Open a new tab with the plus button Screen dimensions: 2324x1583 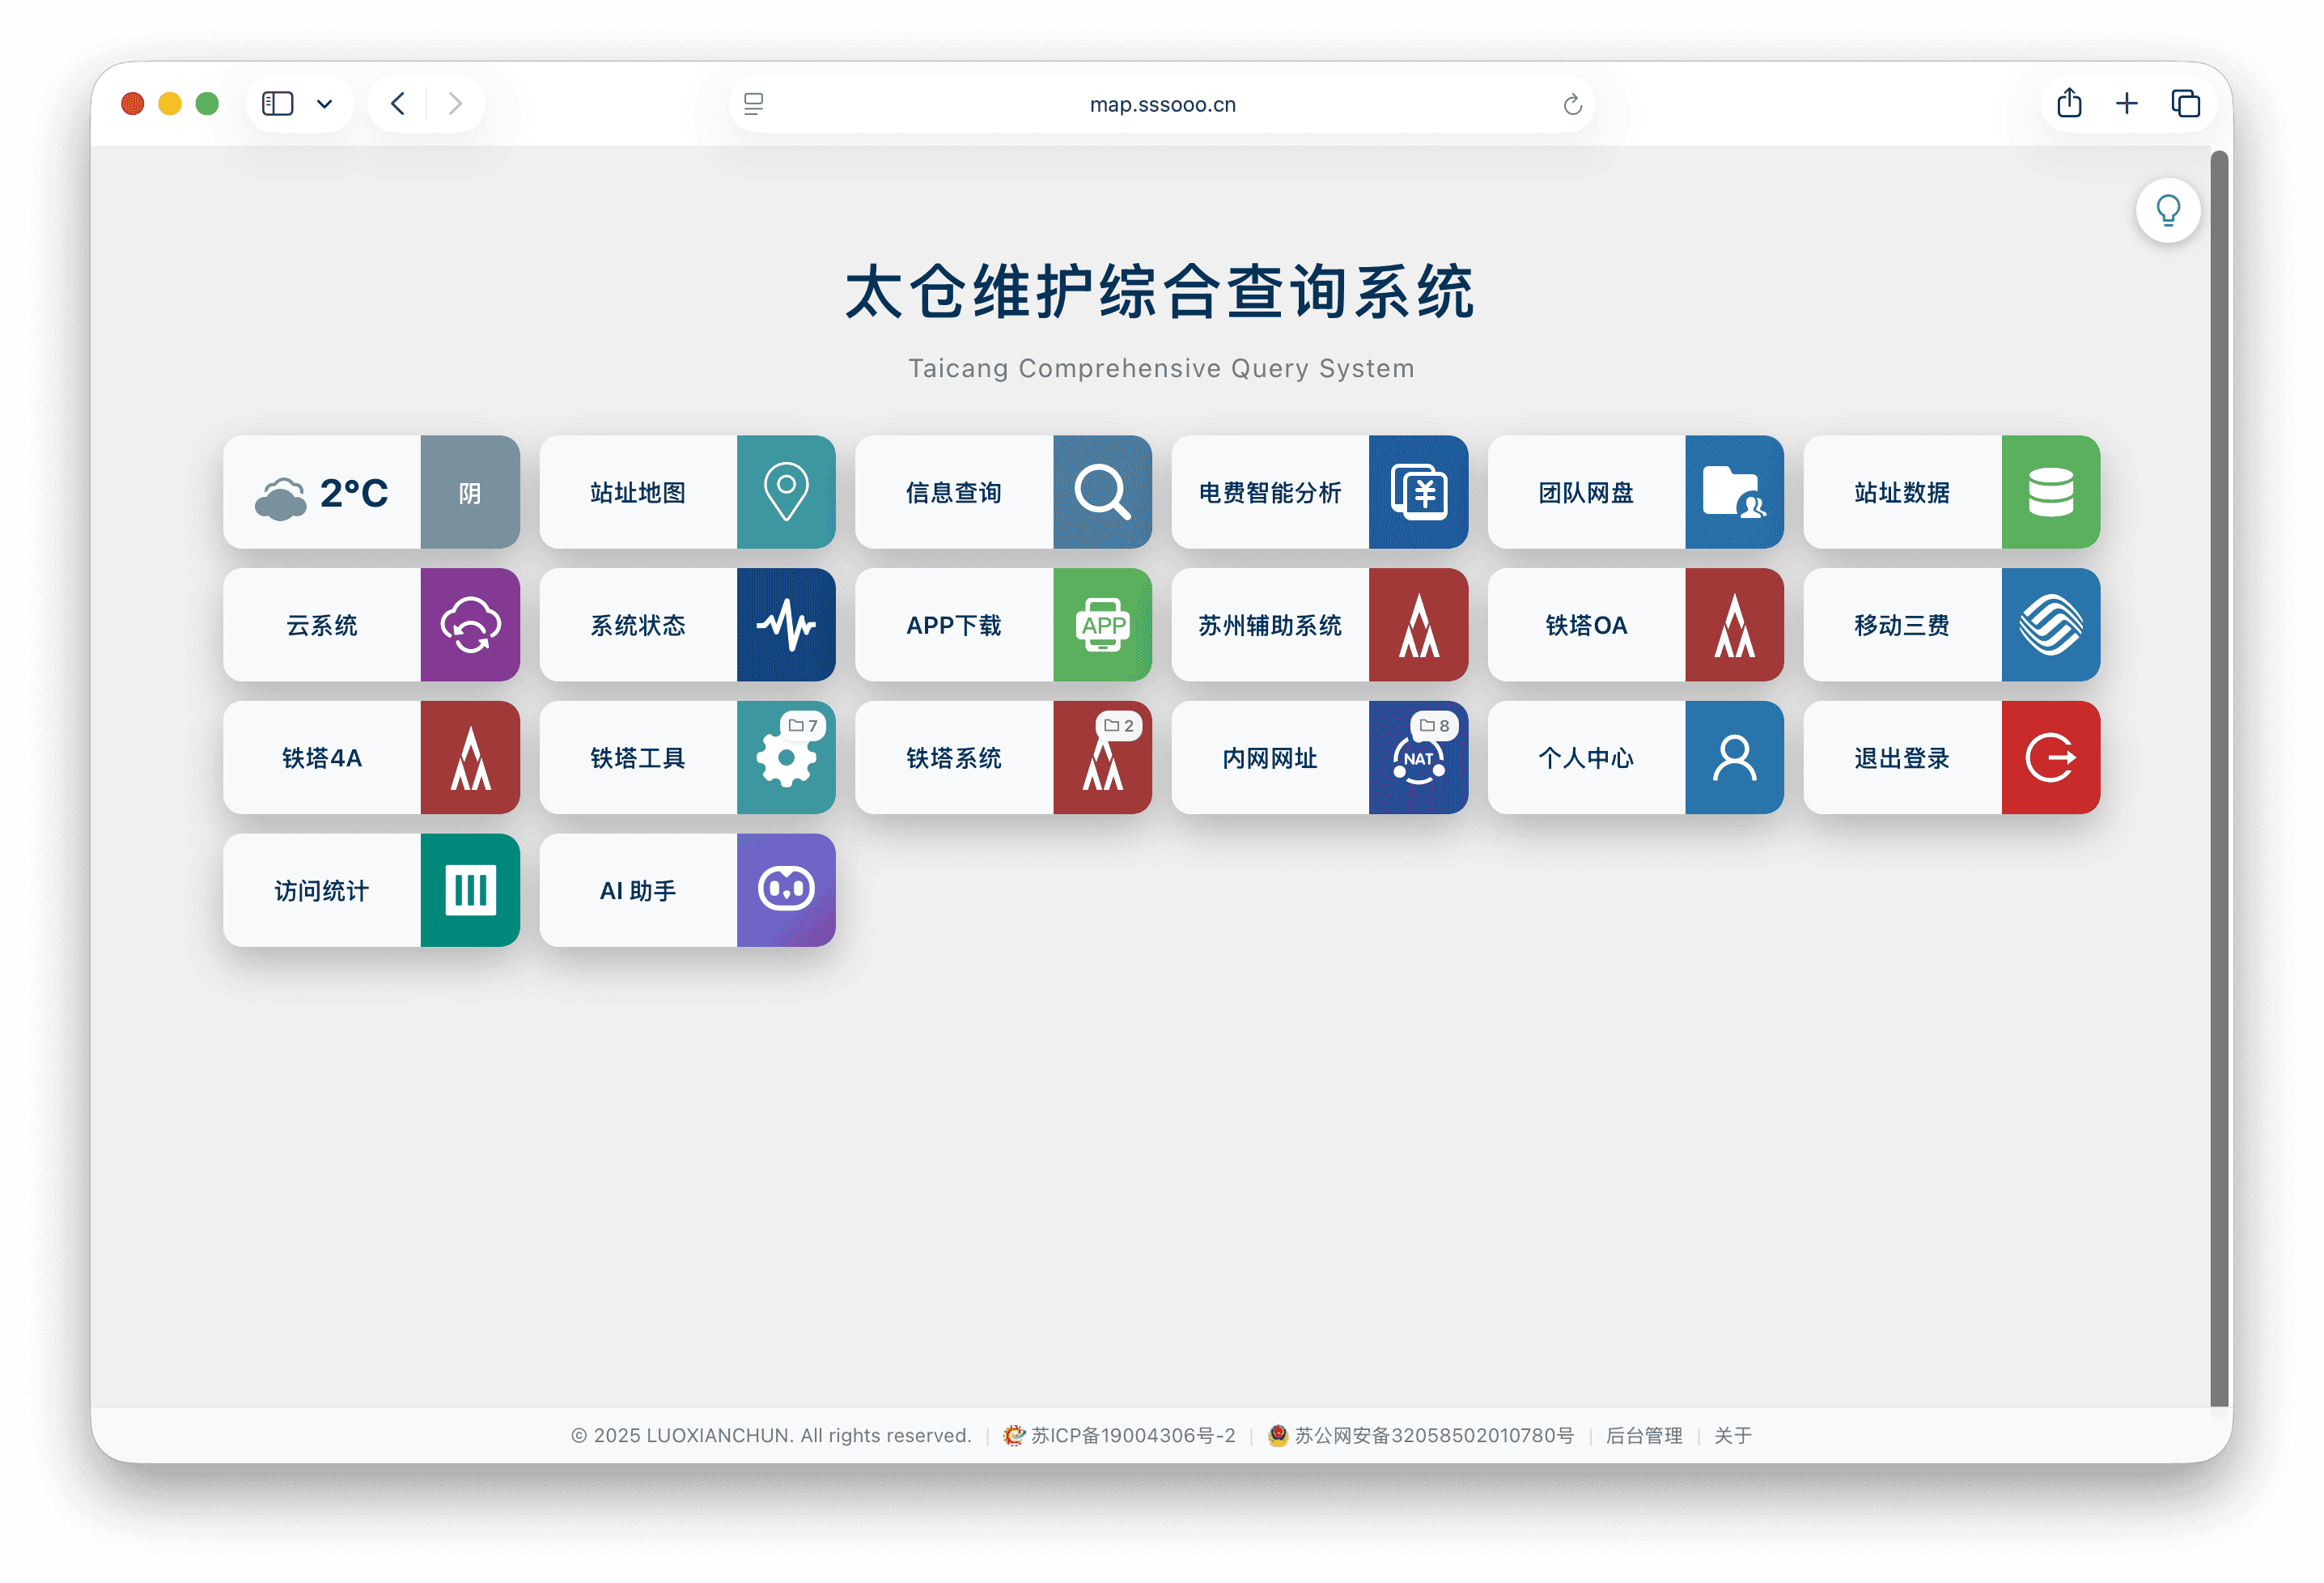pyautogui.click(x=2127, y=103)
